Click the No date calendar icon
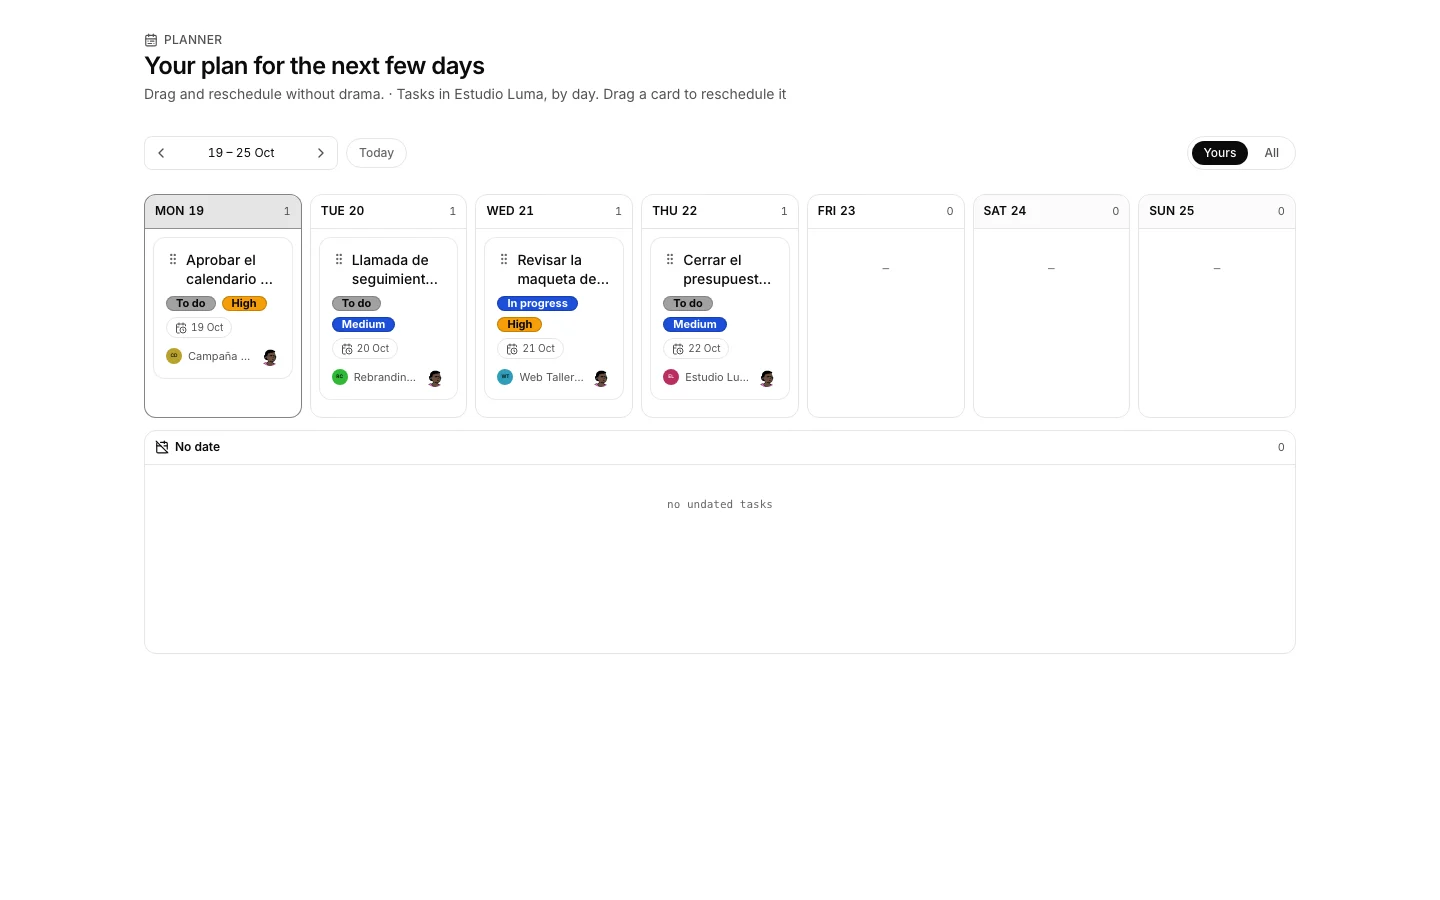 click(162, 447)
